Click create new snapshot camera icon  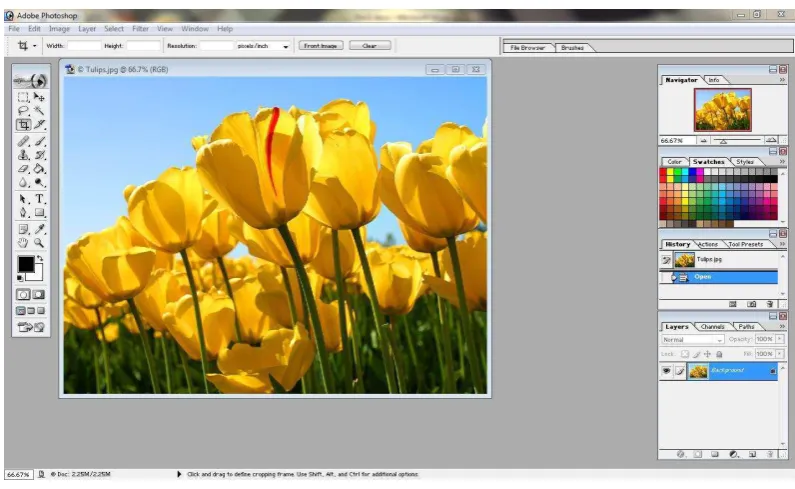752,304
